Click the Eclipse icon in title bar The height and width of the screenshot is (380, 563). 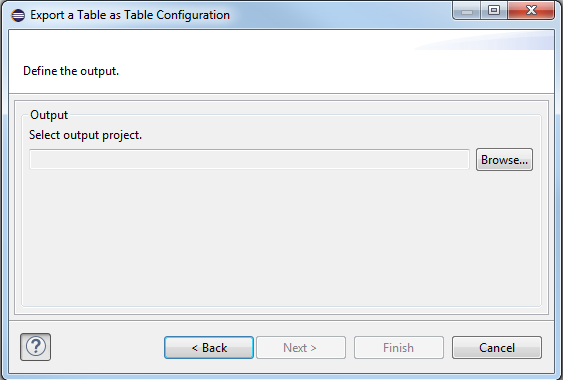18,15
